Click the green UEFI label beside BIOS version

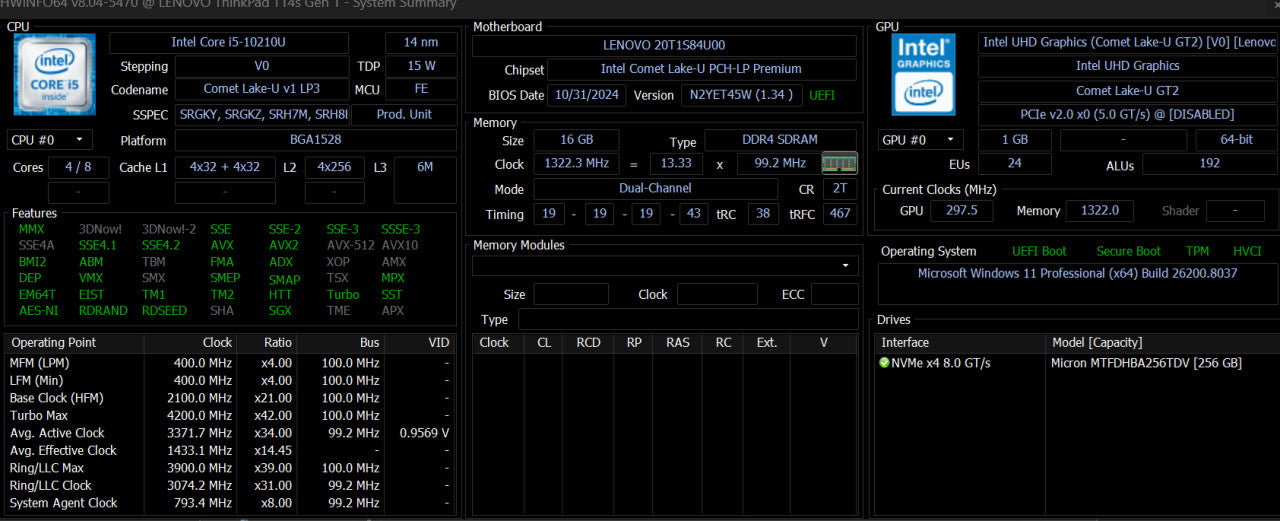coord(823,96)
